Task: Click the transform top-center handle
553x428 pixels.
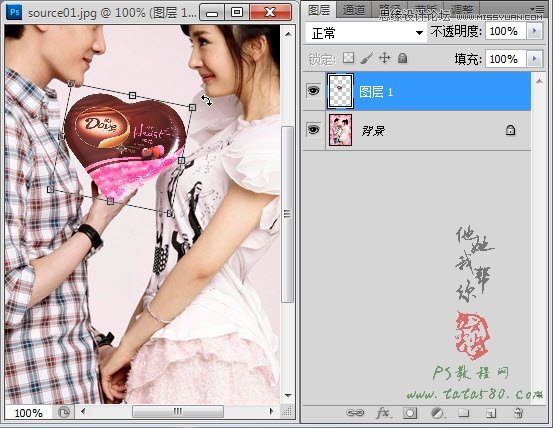Action: [x=132, y=95]
